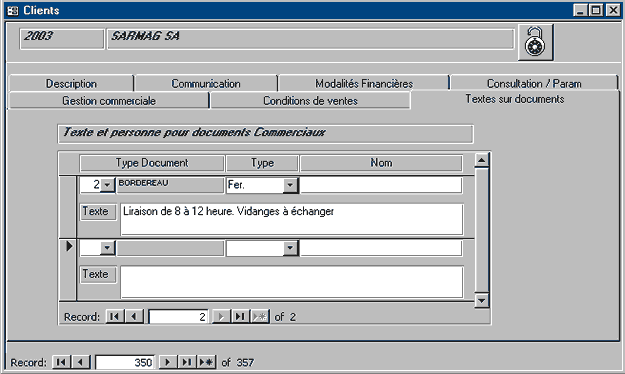This screenshot has height=374, width=625.
Task: Click text box containing Liraison de 8 à 12 heure
Action: (x=292, y=219)
